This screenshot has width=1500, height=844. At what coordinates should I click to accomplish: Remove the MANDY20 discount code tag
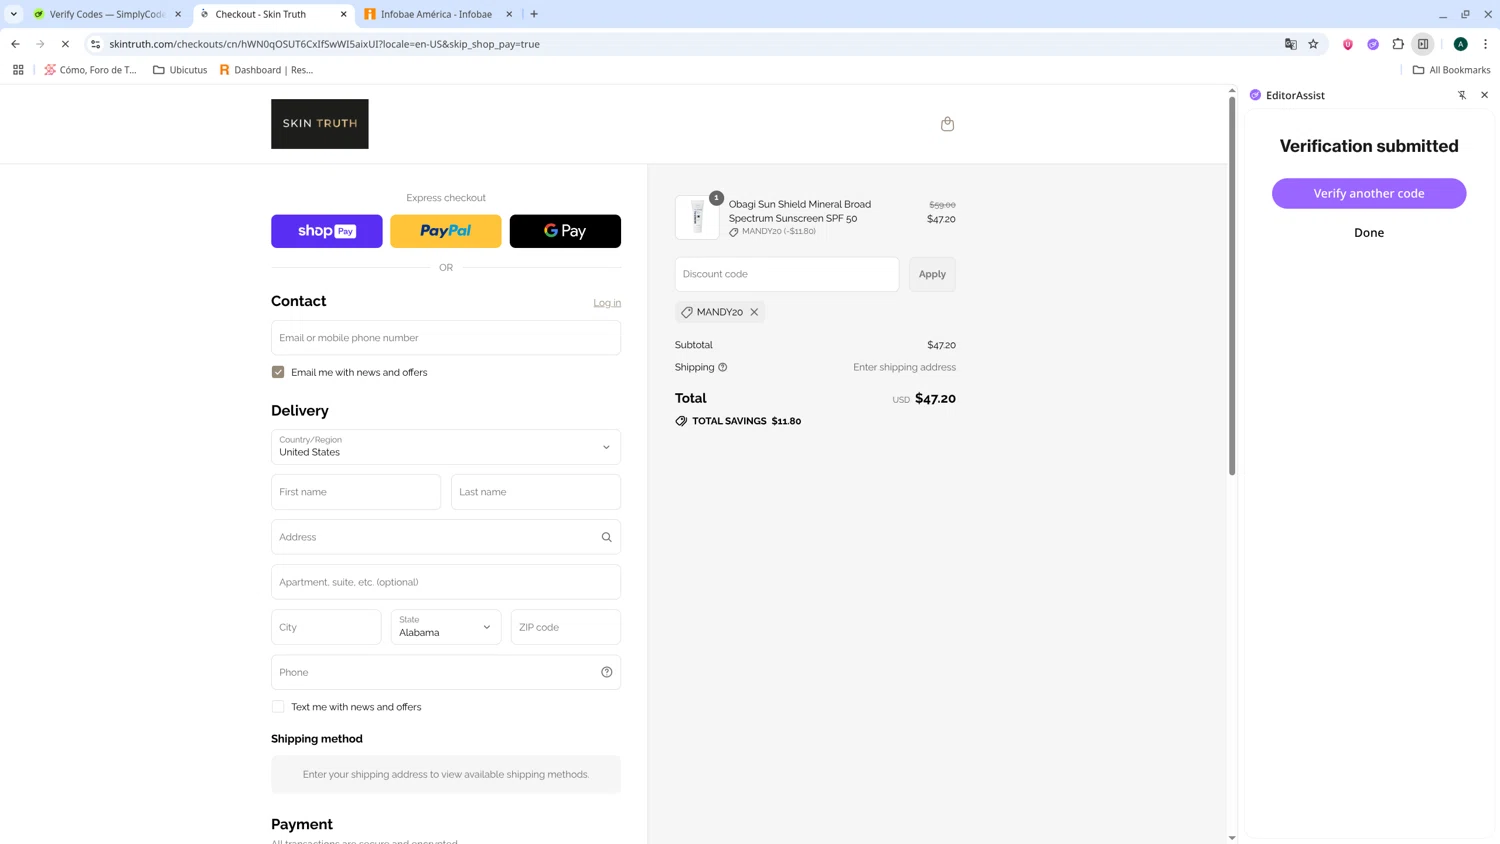754,312
